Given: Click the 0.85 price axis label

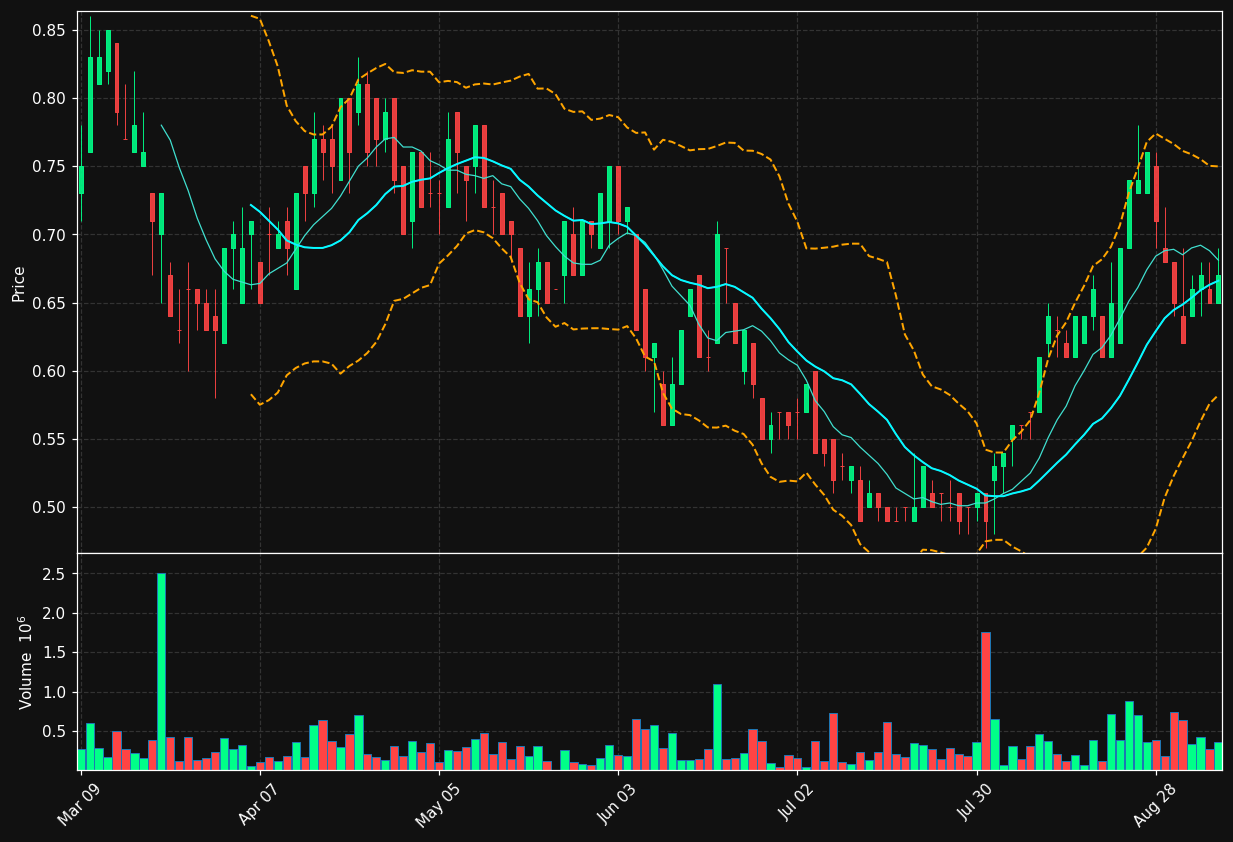Looking at the screenshot, I should (x=48, y=31).
